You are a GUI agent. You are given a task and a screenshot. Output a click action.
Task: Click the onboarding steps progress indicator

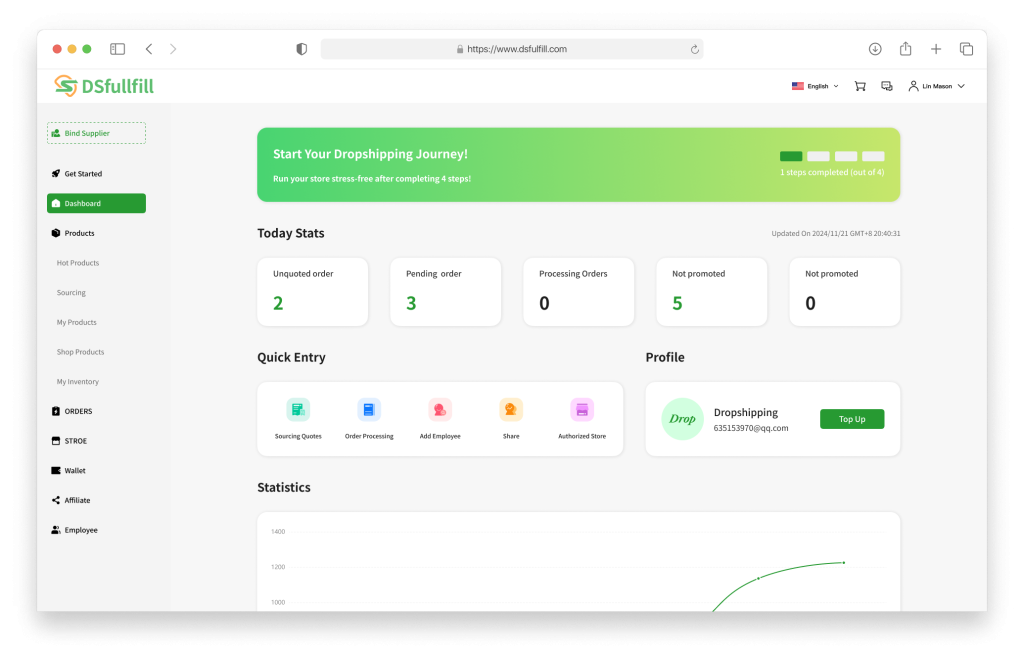coord(831,156)
